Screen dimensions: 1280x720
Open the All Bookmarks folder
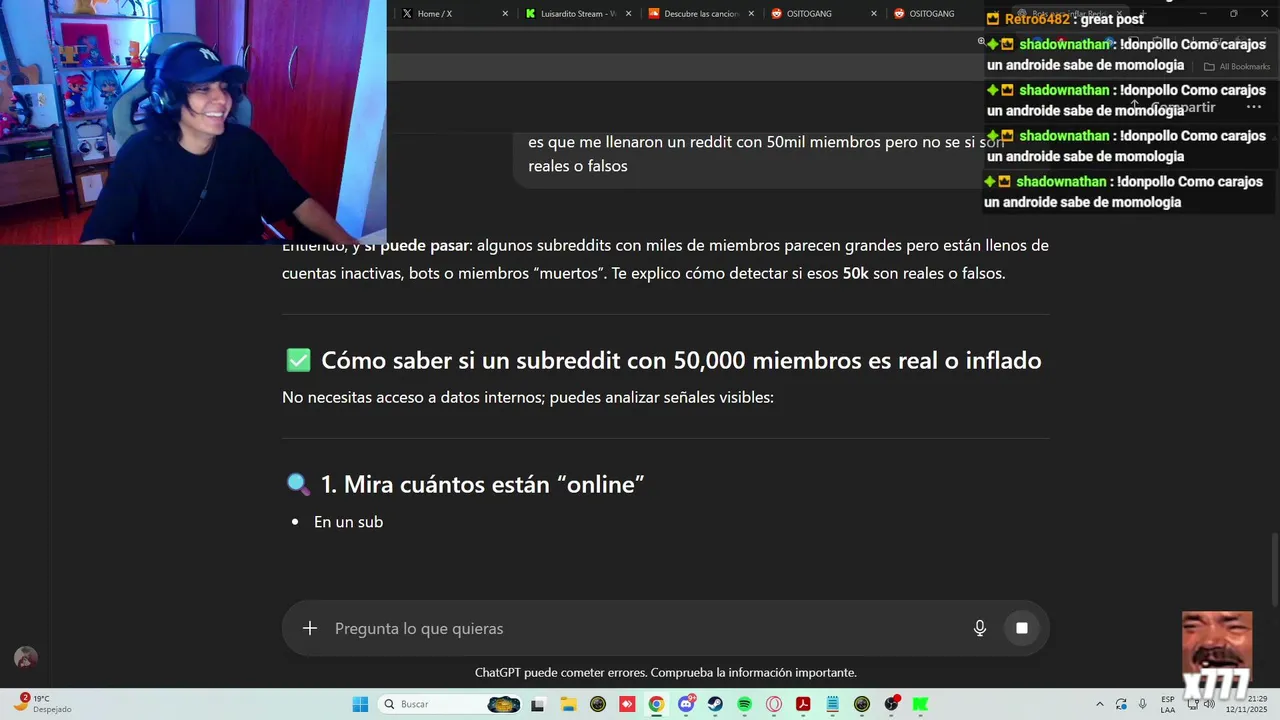[1237, 67]
